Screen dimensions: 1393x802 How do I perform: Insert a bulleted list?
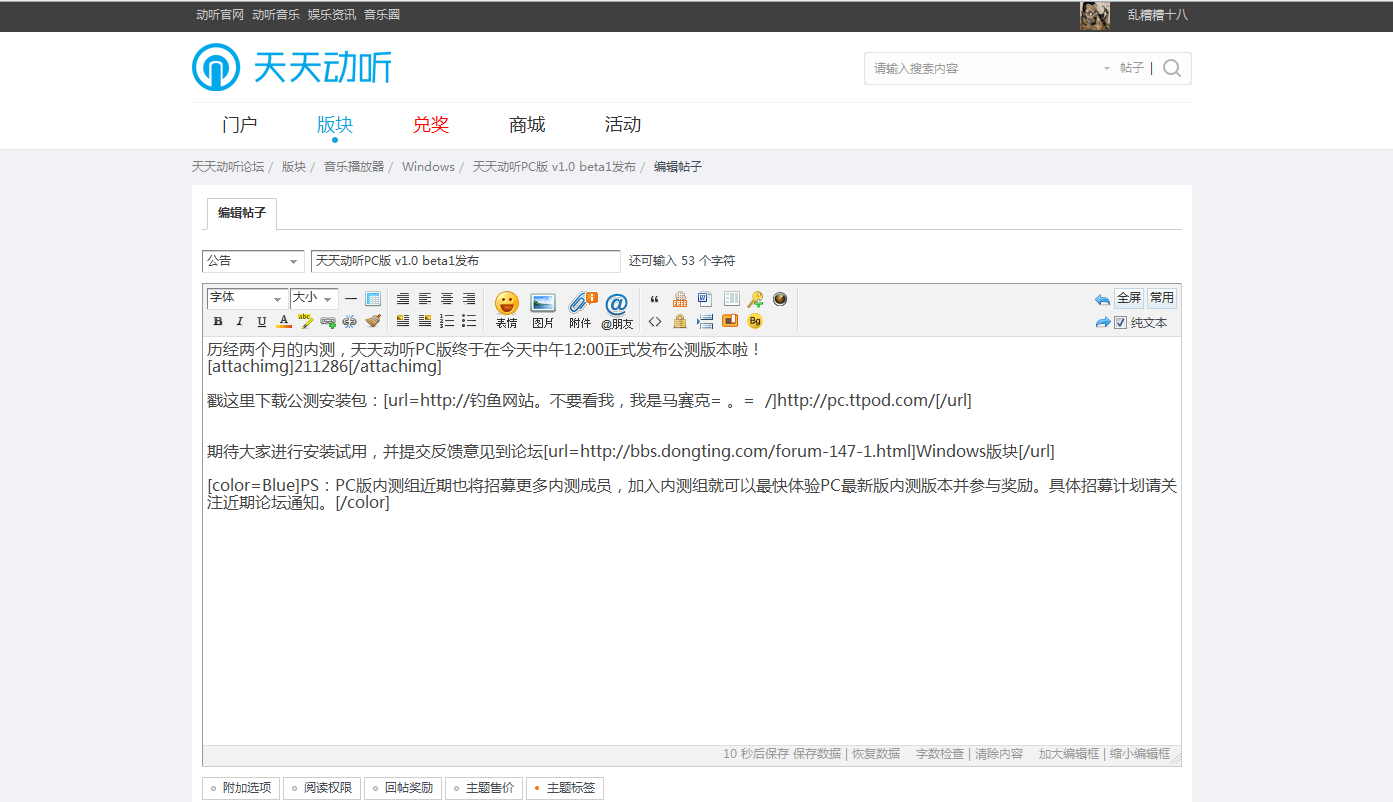pos(469,321)
